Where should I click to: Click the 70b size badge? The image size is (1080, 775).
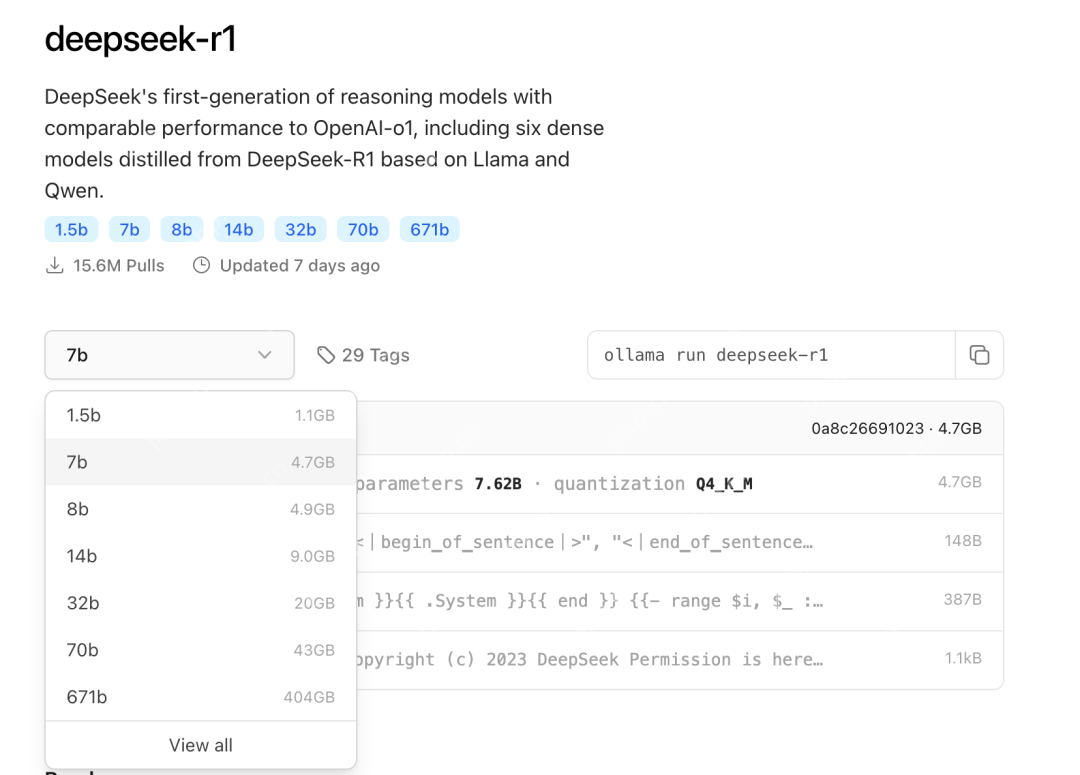click(363, 229)
